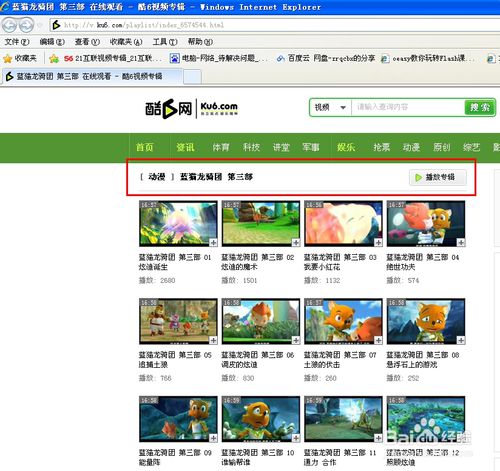
Task: Open the 文件(F) menu
Action: pyautogui.click(x=17, y=42)
